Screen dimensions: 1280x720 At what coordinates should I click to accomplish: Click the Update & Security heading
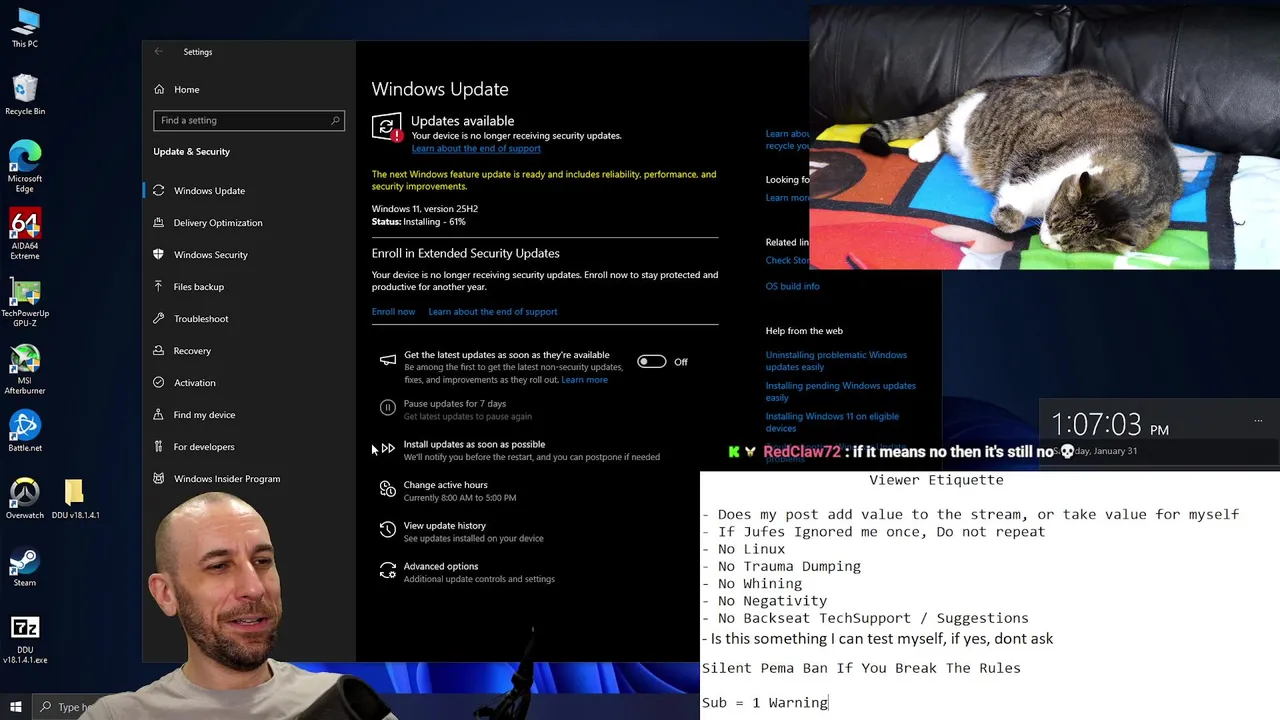click(191, 152)
